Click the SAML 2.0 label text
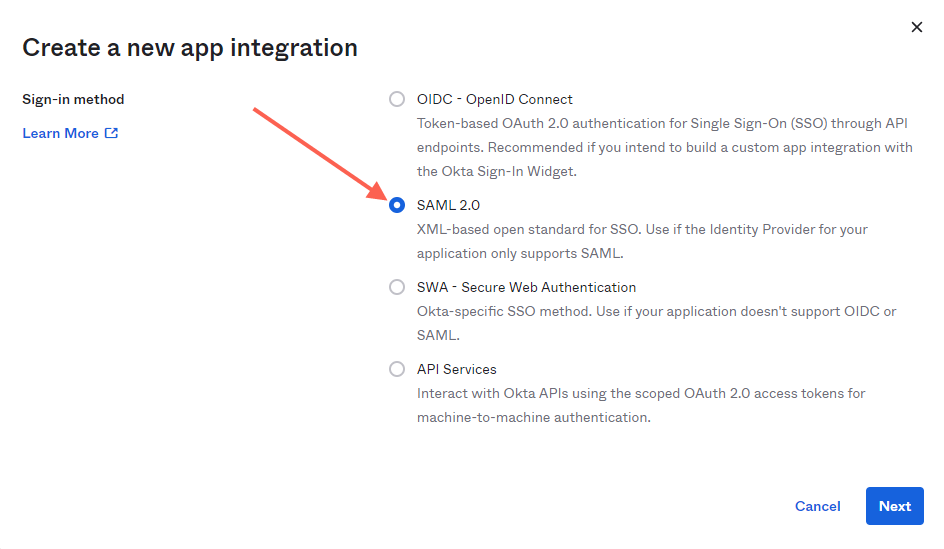 point(448,205)
